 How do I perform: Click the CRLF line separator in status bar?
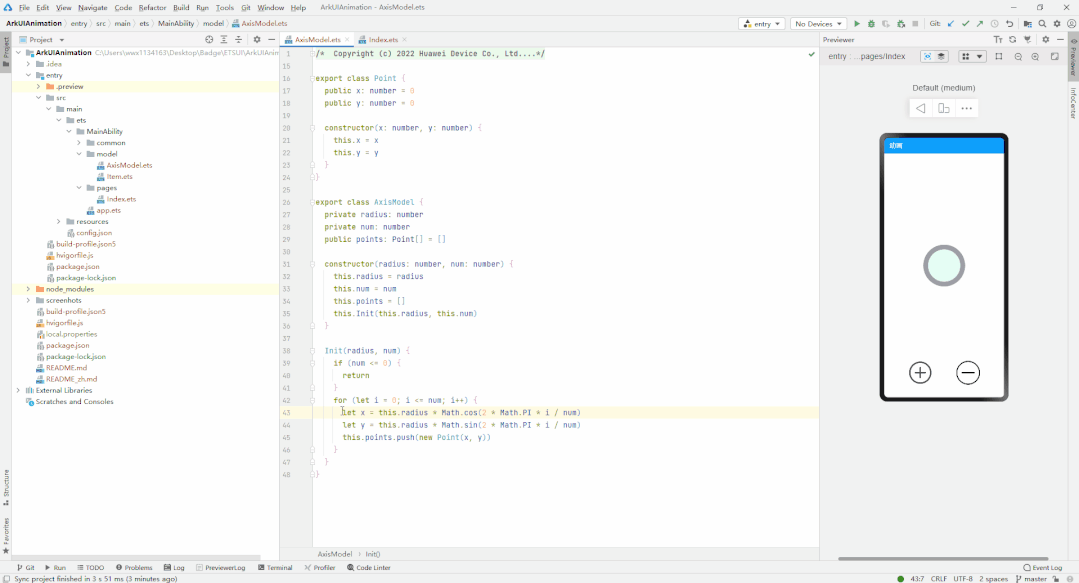point(939,579)
